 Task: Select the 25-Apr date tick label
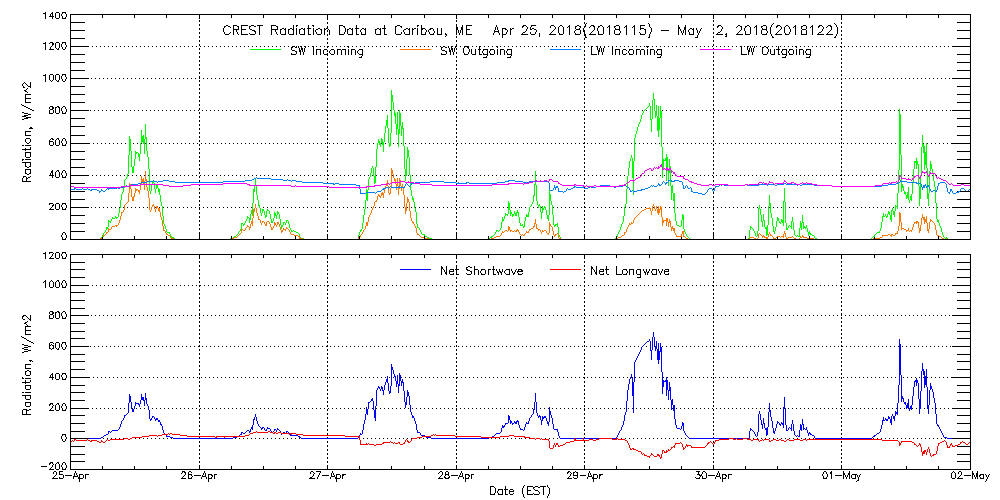pos(73,477)
